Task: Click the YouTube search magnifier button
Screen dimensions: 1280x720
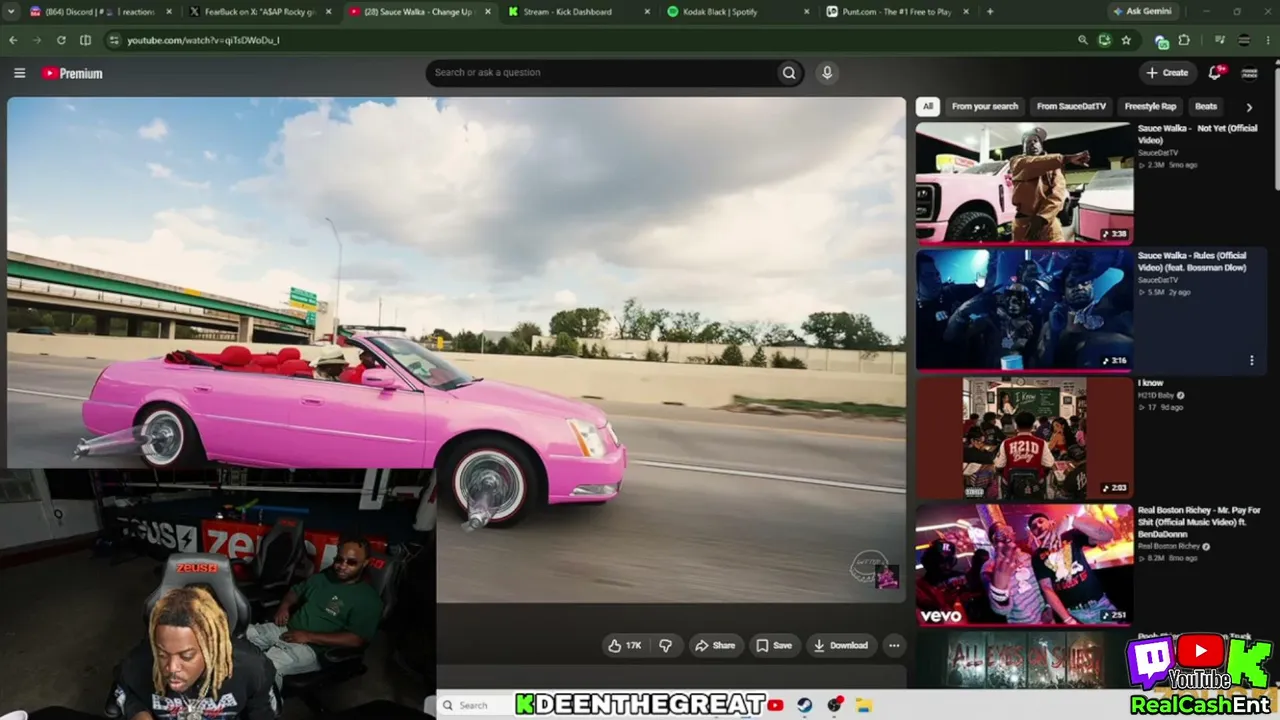Action: click(789, 73)
